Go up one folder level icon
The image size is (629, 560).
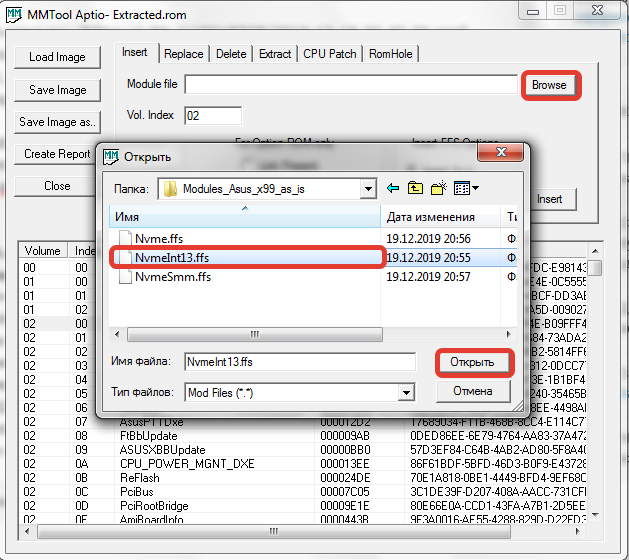[415, 188]
